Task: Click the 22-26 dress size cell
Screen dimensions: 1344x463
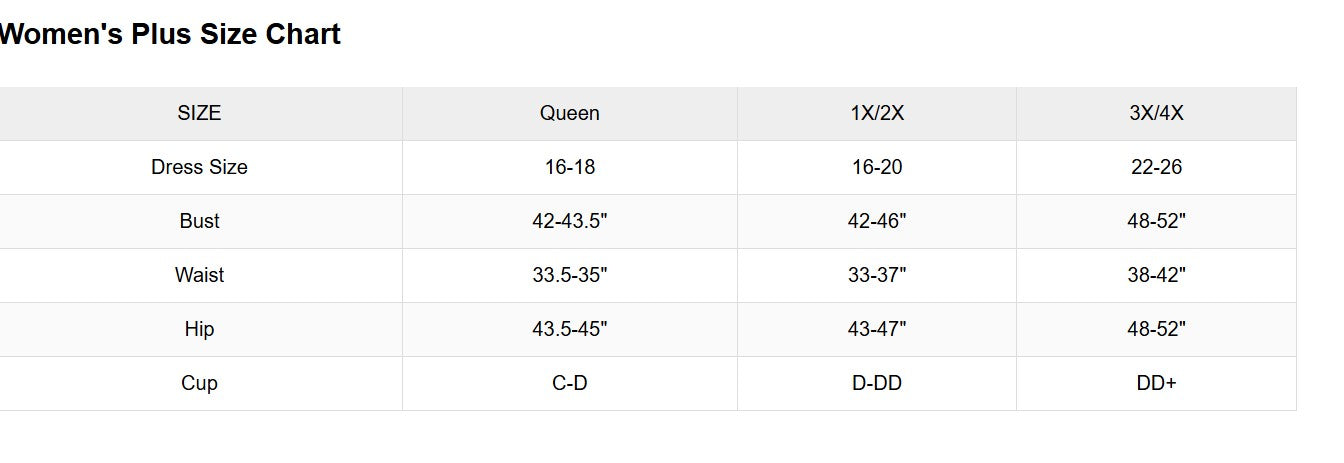Action: coord(1156,167)
